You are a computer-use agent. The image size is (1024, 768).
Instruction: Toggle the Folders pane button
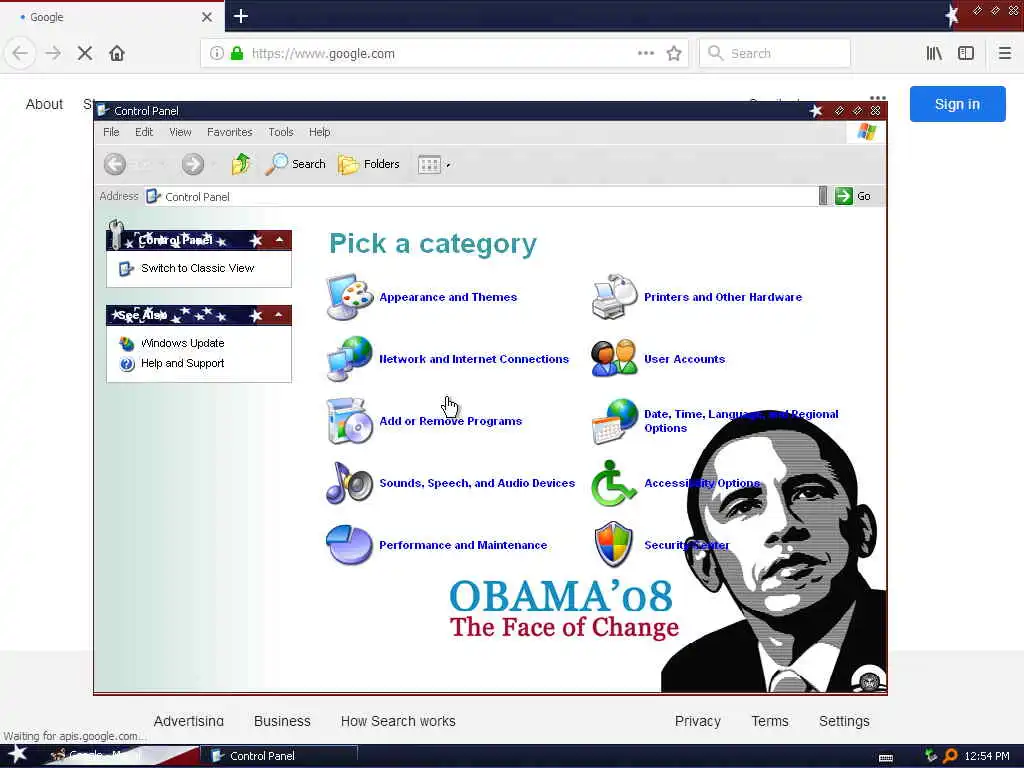(369, 164)
